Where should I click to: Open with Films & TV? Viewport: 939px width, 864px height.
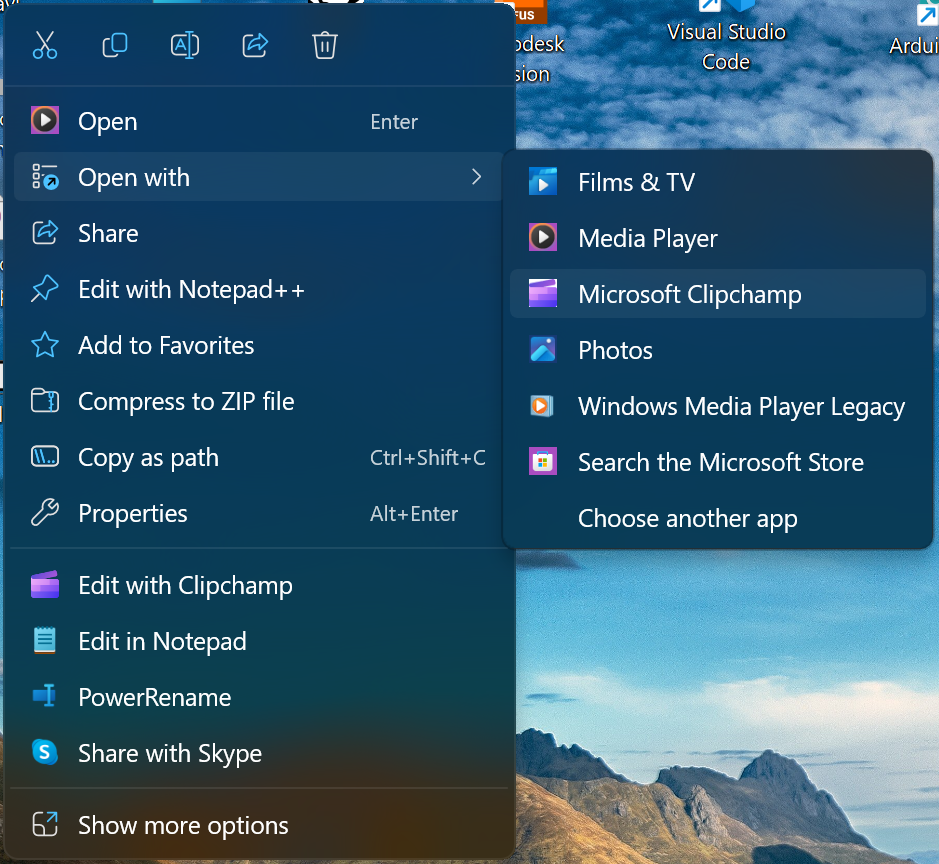tap(717, 182)
